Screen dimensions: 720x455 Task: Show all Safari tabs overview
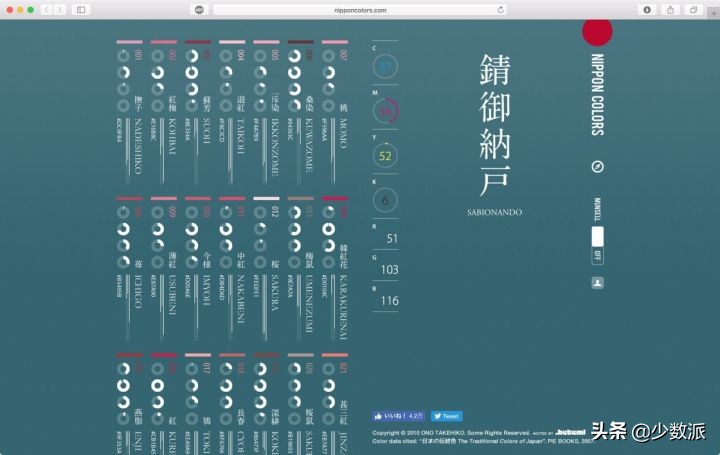point(693,10)
